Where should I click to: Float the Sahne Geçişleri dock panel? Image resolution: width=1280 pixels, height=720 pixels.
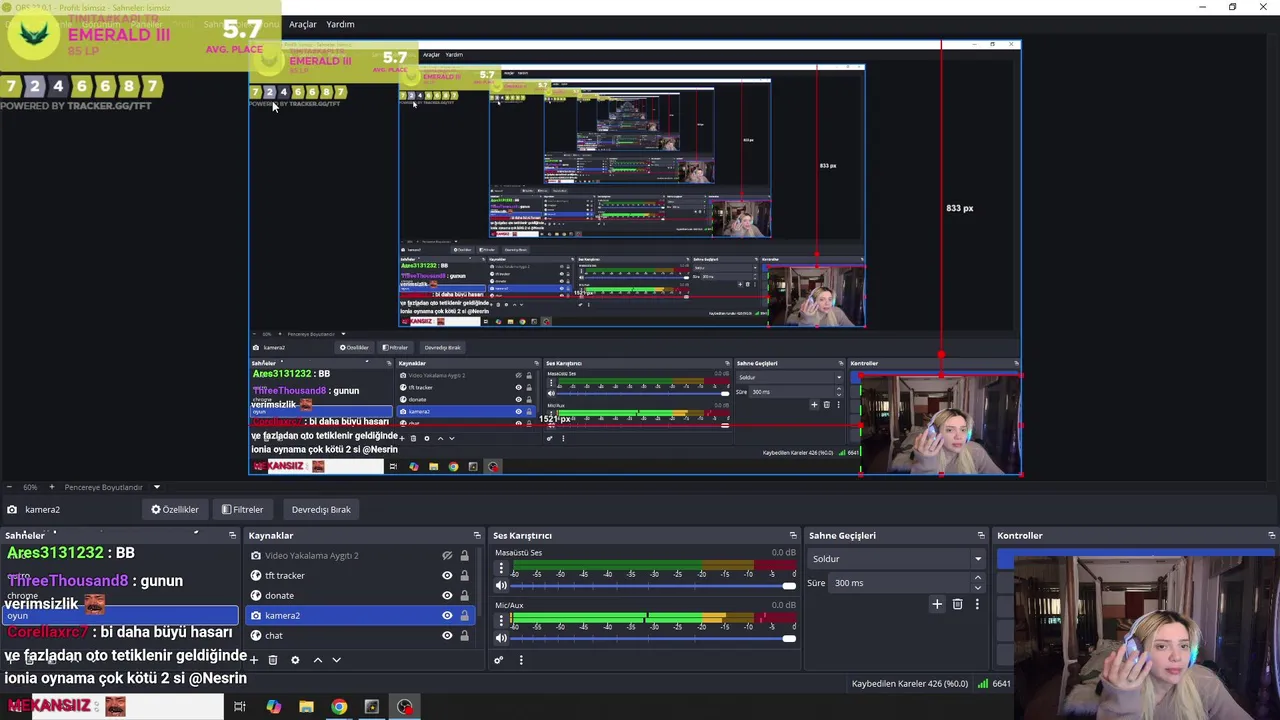(981, 536)
